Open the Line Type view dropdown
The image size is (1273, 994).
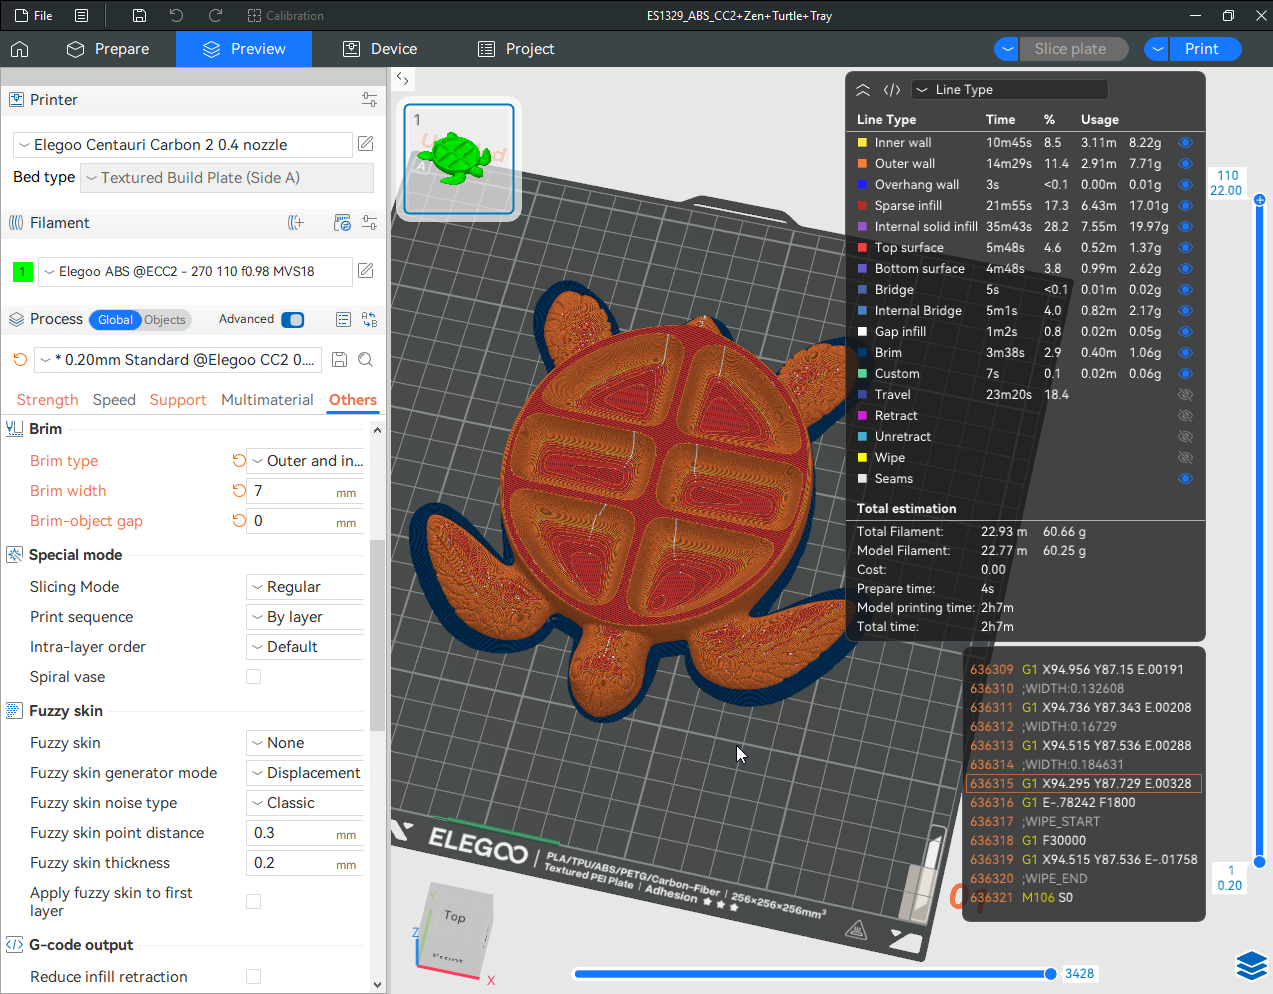coord(1009,90)
